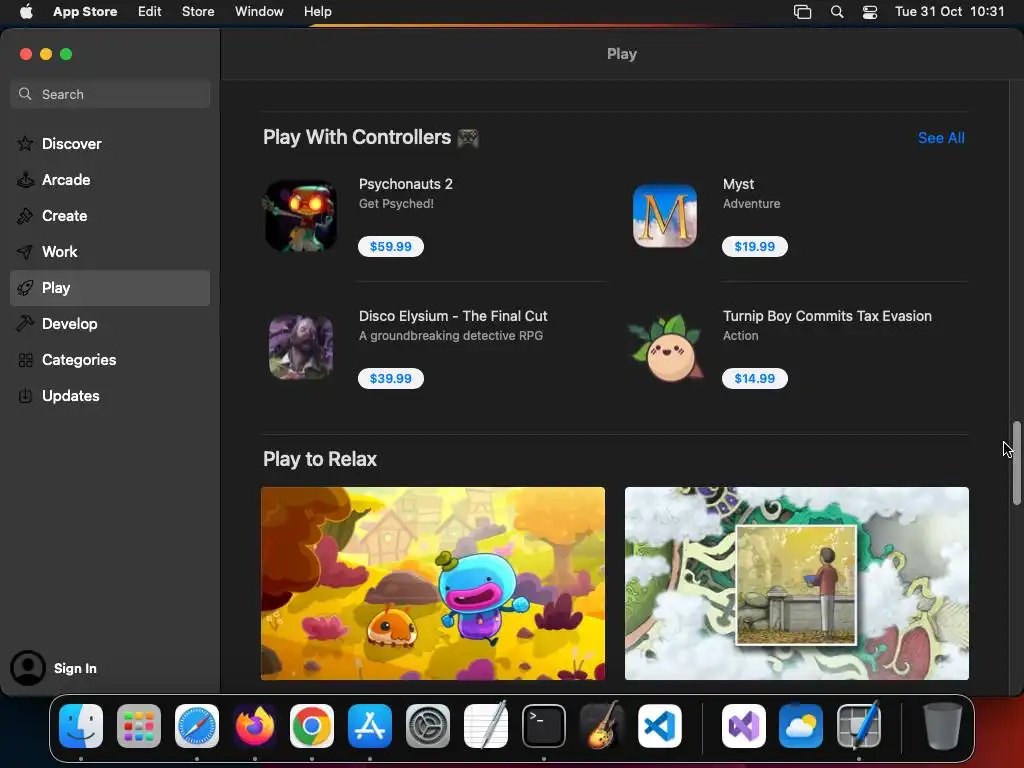
Task: Open TextEdit from the Dock
Action: [486, 725]
